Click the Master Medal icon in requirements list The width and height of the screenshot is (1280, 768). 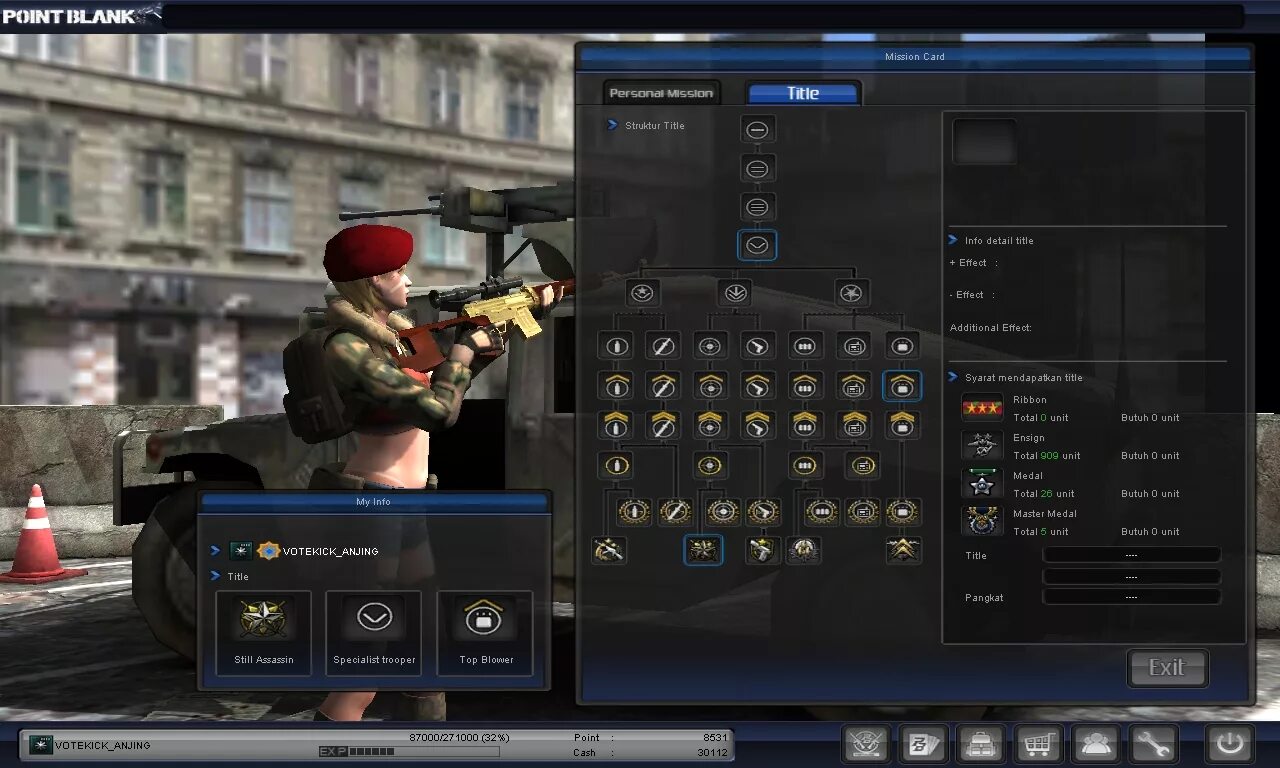[981, 520]
